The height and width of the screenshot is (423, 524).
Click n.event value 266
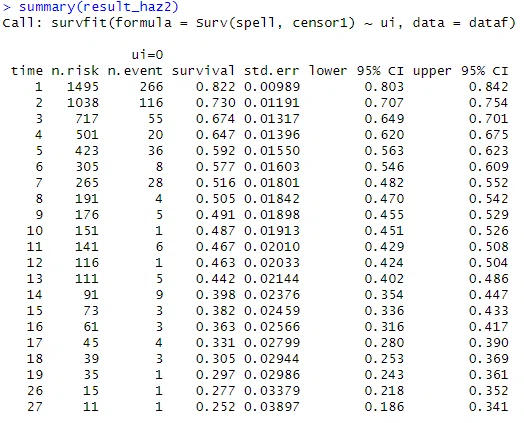151,87
